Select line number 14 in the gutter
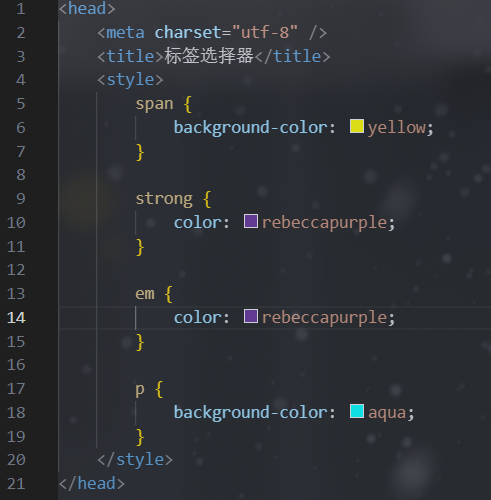Image resolution: width=491 pixels, height=500 pixels. (16, 317)
